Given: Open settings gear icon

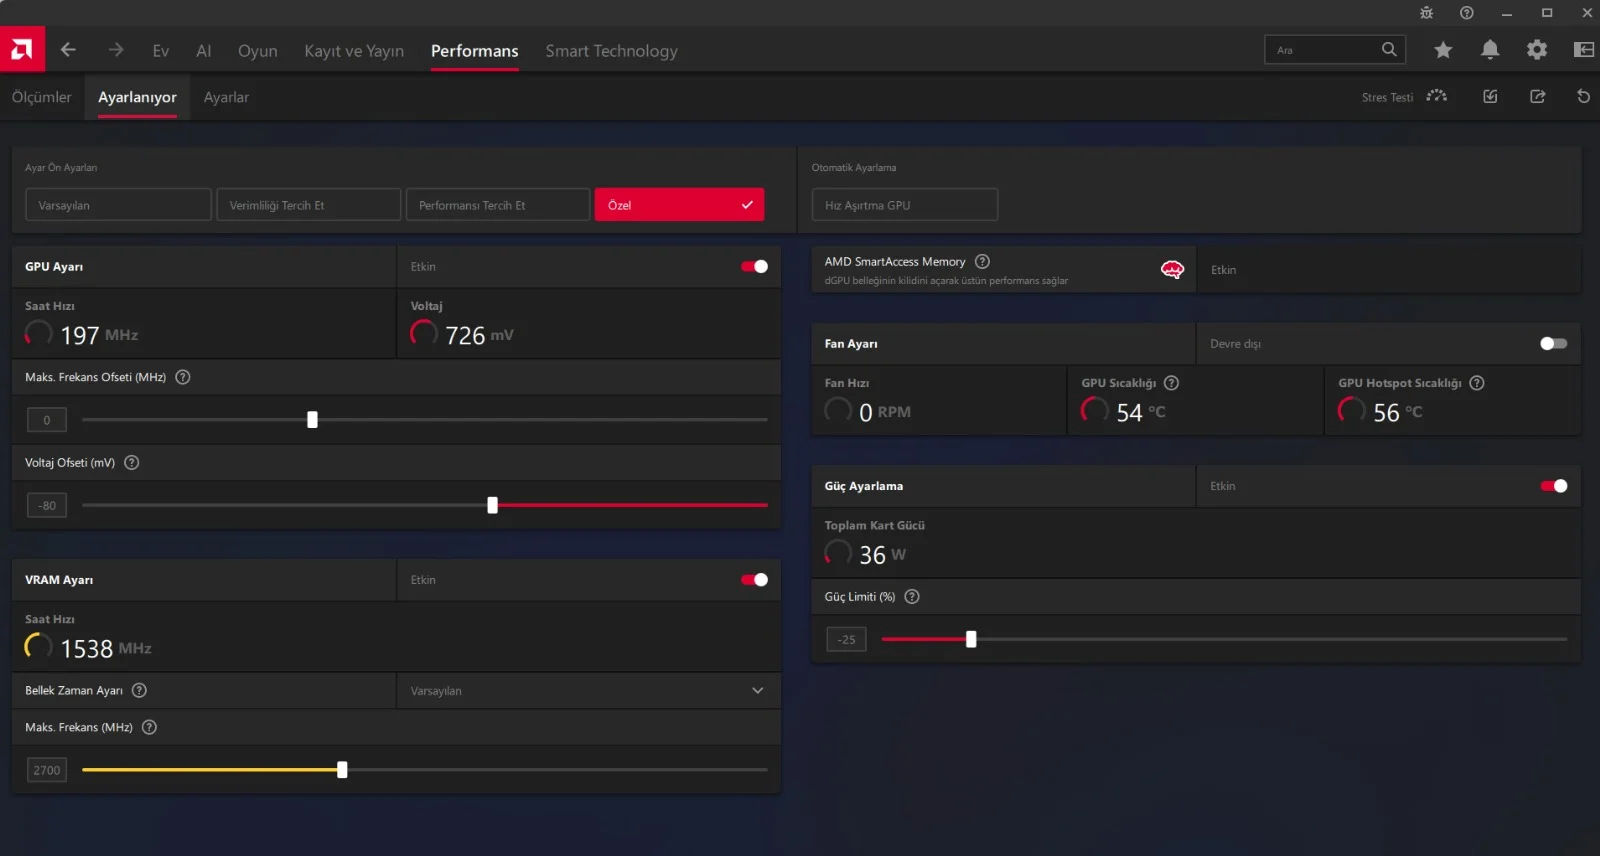Looking at the screenshot, I should point(1537,50).
